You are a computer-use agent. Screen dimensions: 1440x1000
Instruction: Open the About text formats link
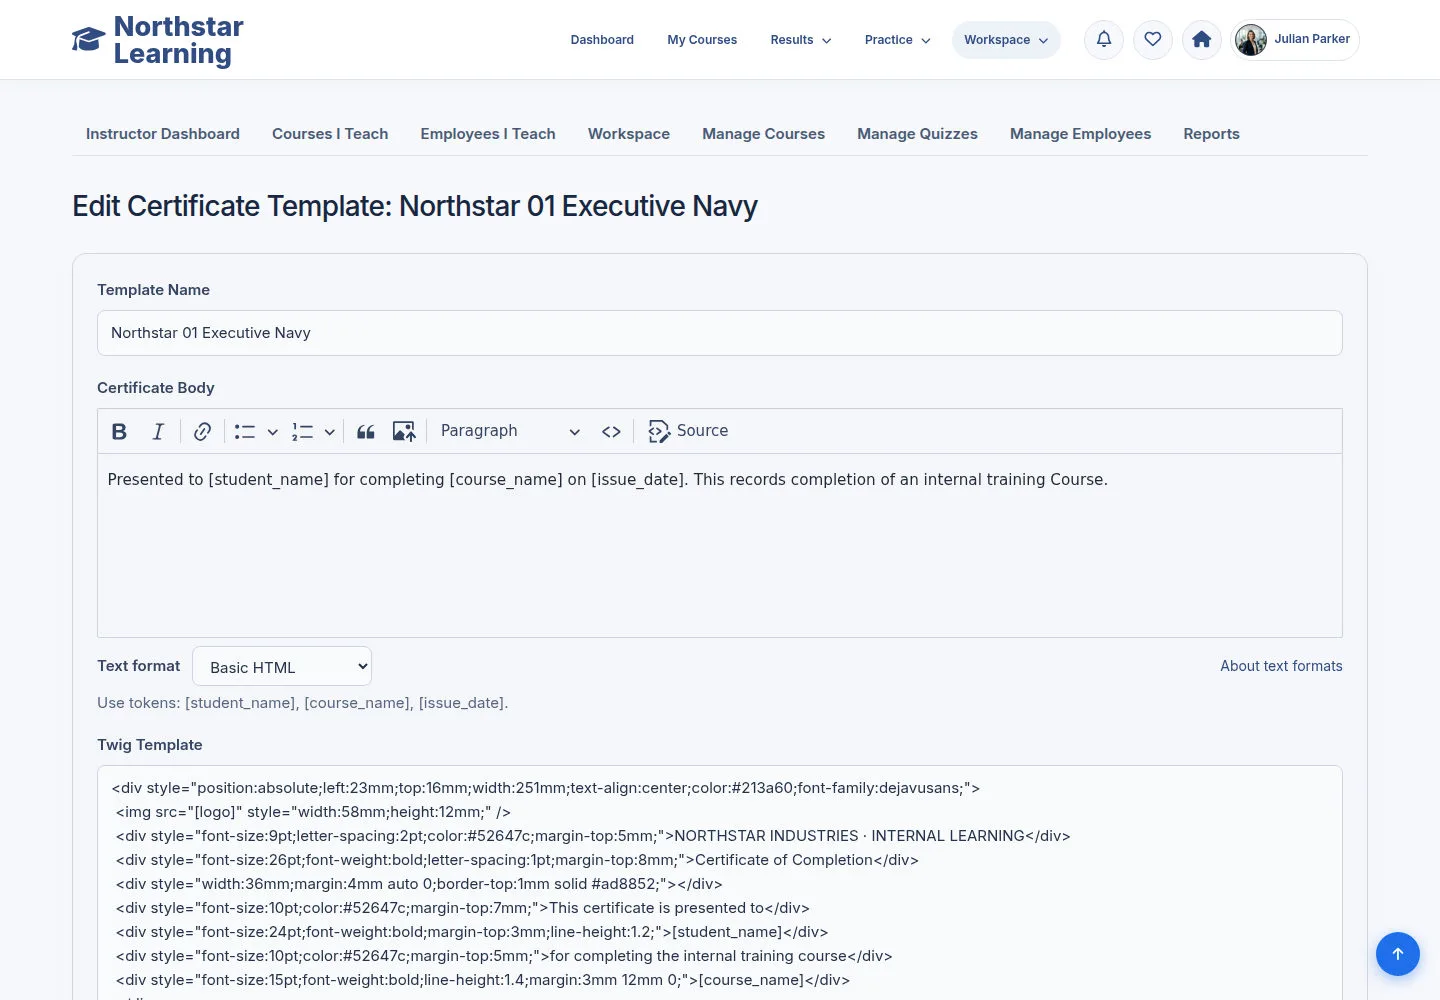pos(1281,666)
